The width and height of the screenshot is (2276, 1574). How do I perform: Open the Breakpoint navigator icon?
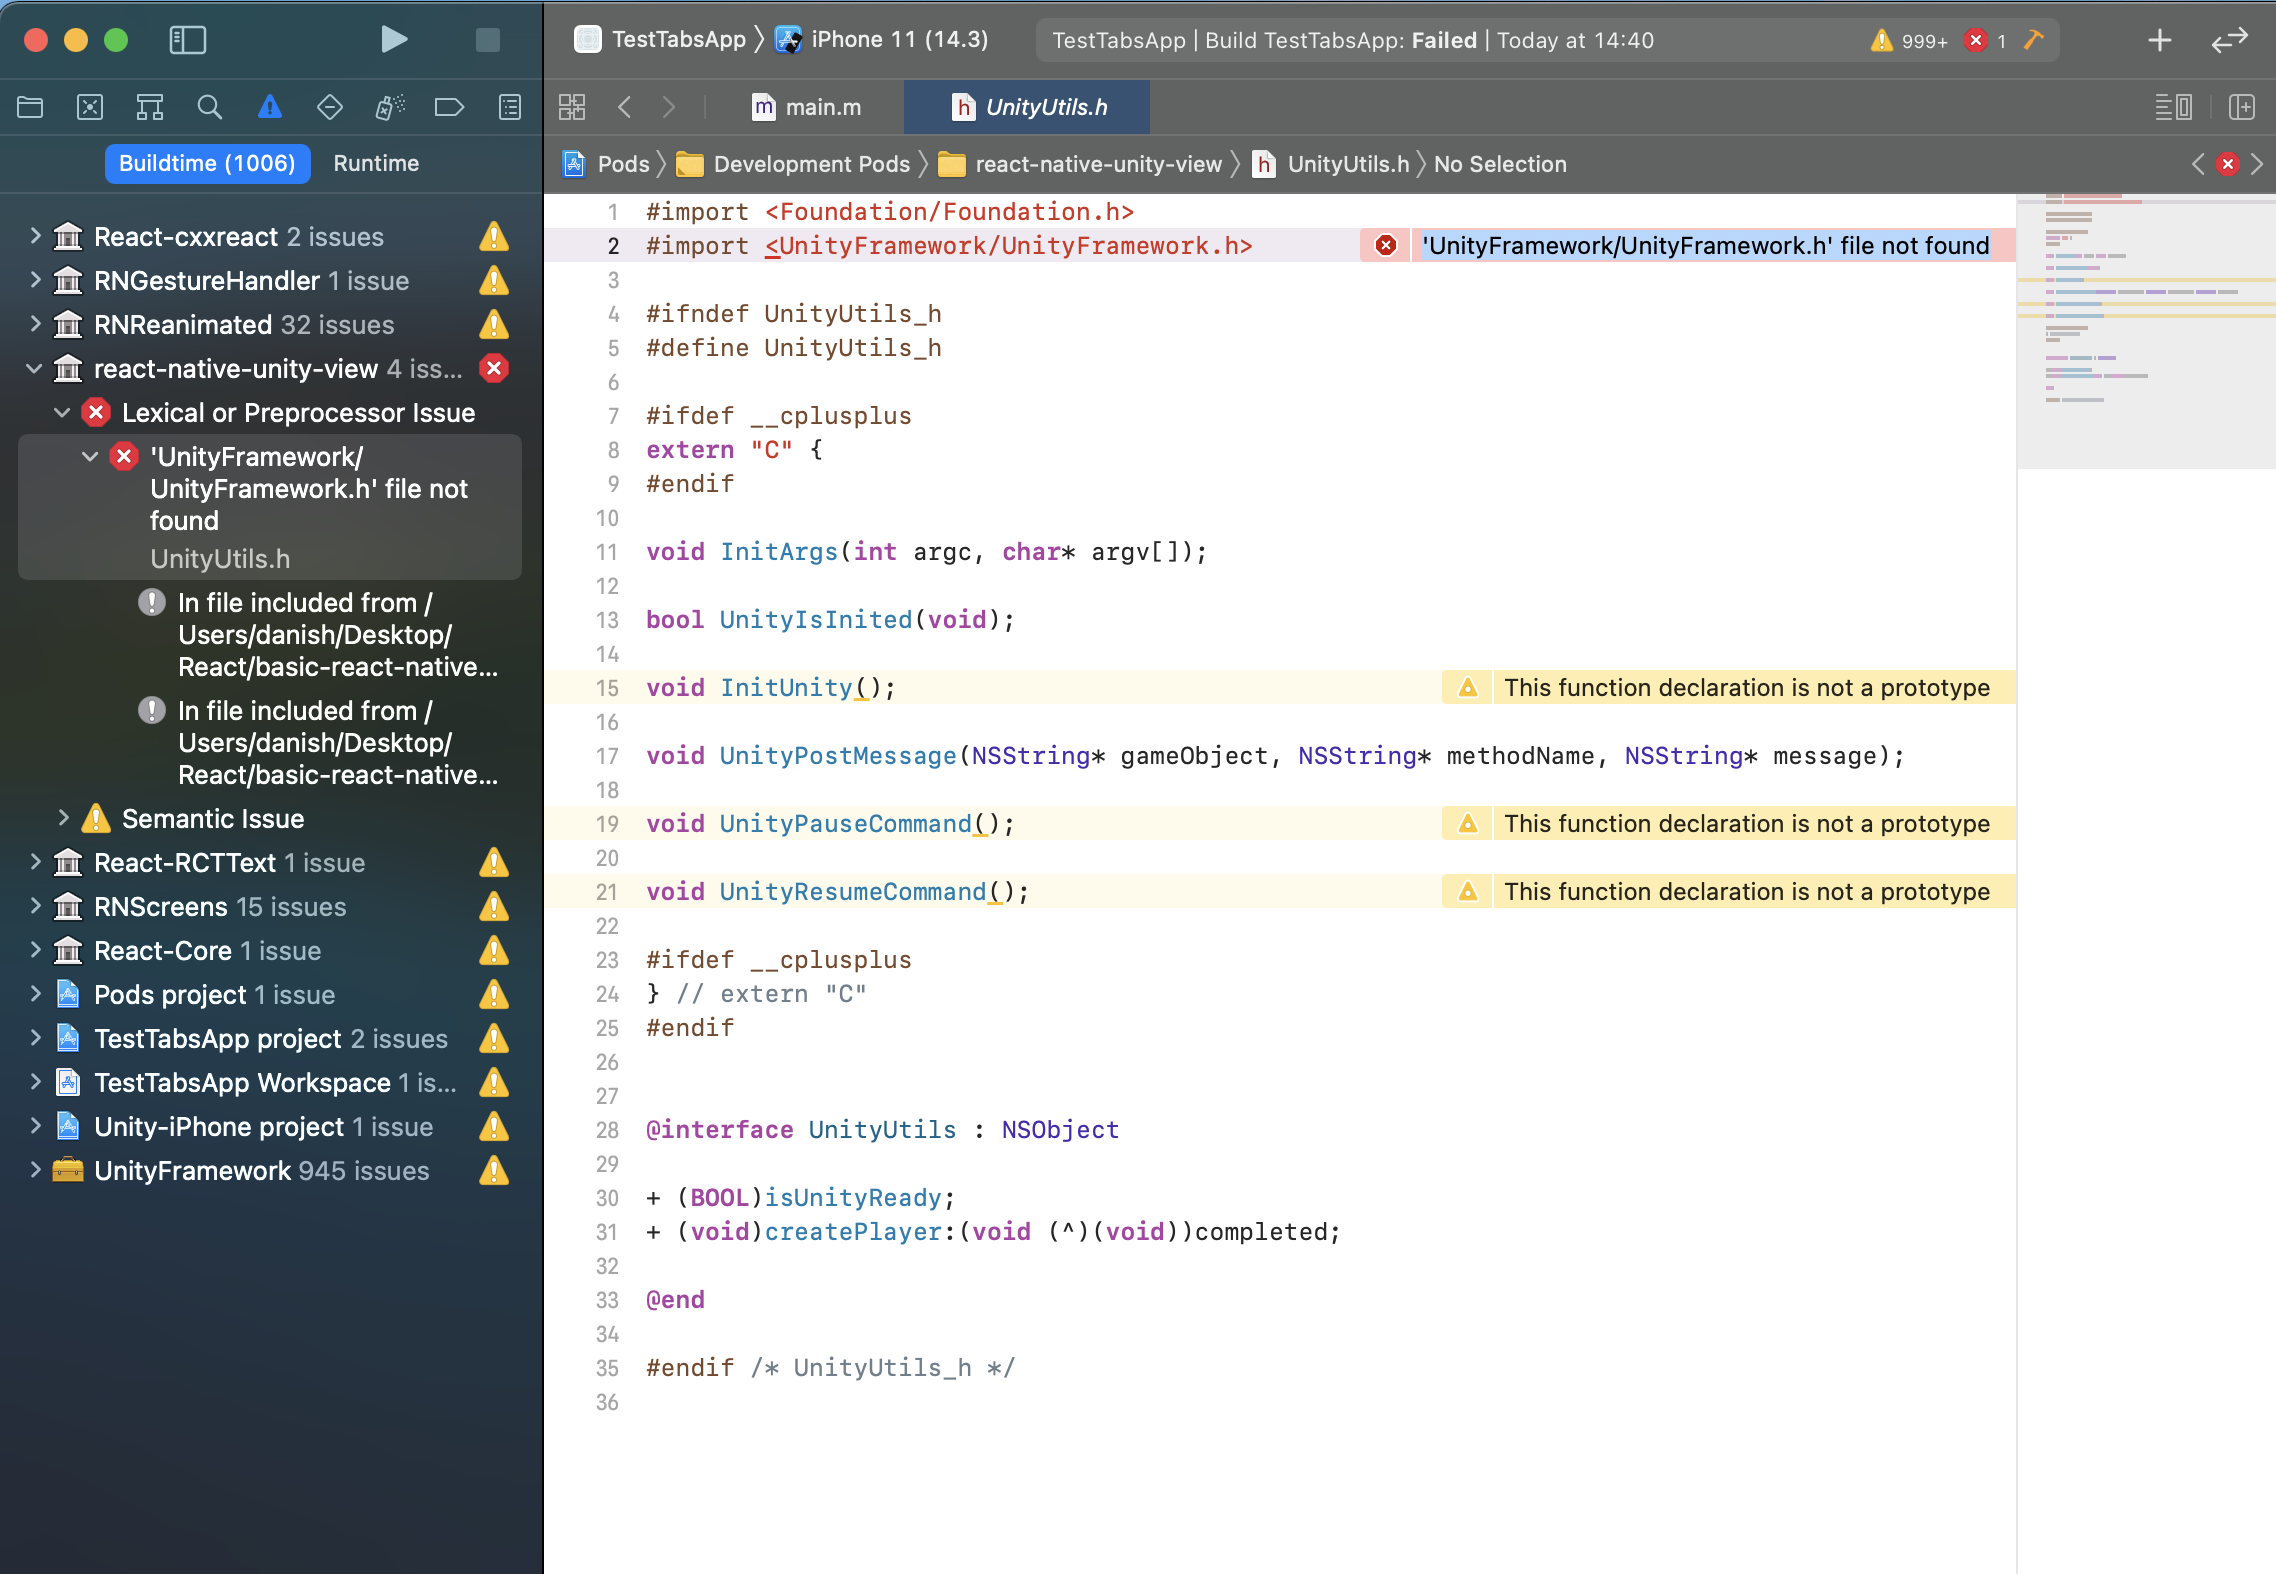[x=449, y=107]
